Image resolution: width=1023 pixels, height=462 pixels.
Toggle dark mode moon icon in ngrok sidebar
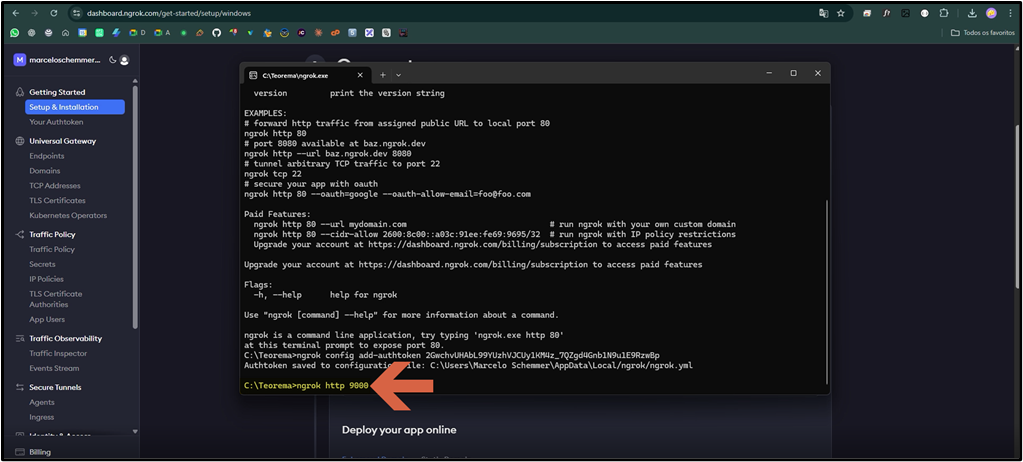tap(112, 60)
